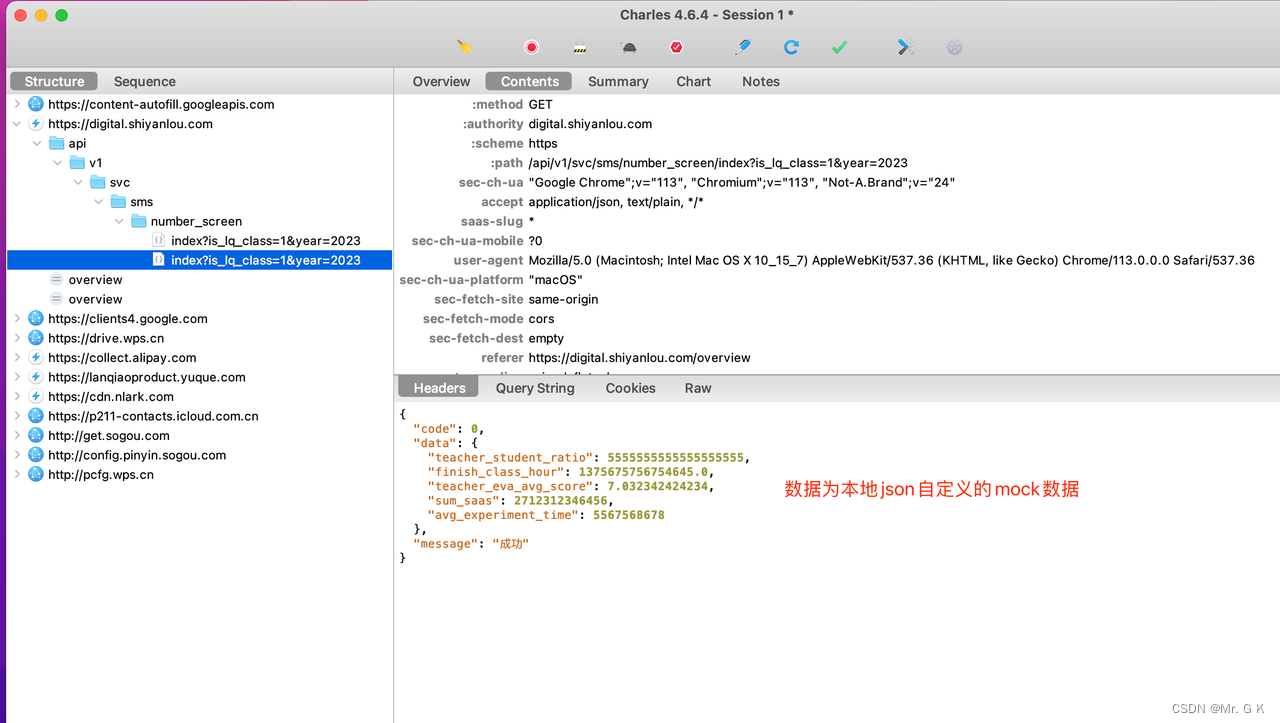The width and height of the screenshot is (1280, 723).
Task: Expand drive.wps.cn host
Action: pyautogui.click(x=17, y=338)
